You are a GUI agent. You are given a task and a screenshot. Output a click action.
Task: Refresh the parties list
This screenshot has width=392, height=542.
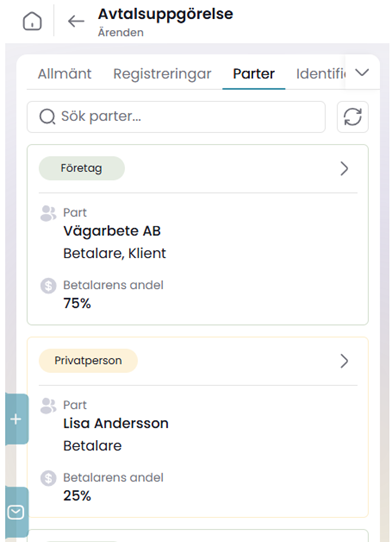353,117
